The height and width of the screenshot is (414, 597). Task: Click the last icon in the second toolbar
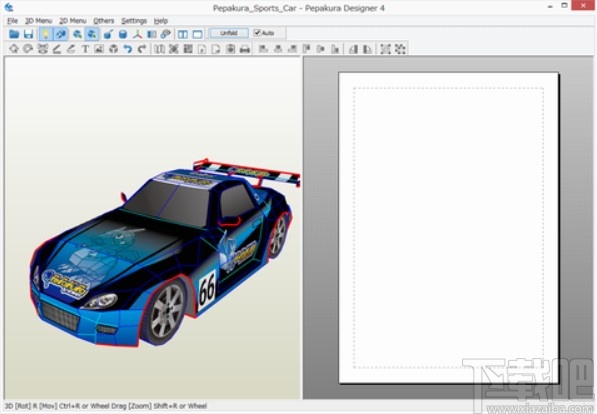coord(400,49)
